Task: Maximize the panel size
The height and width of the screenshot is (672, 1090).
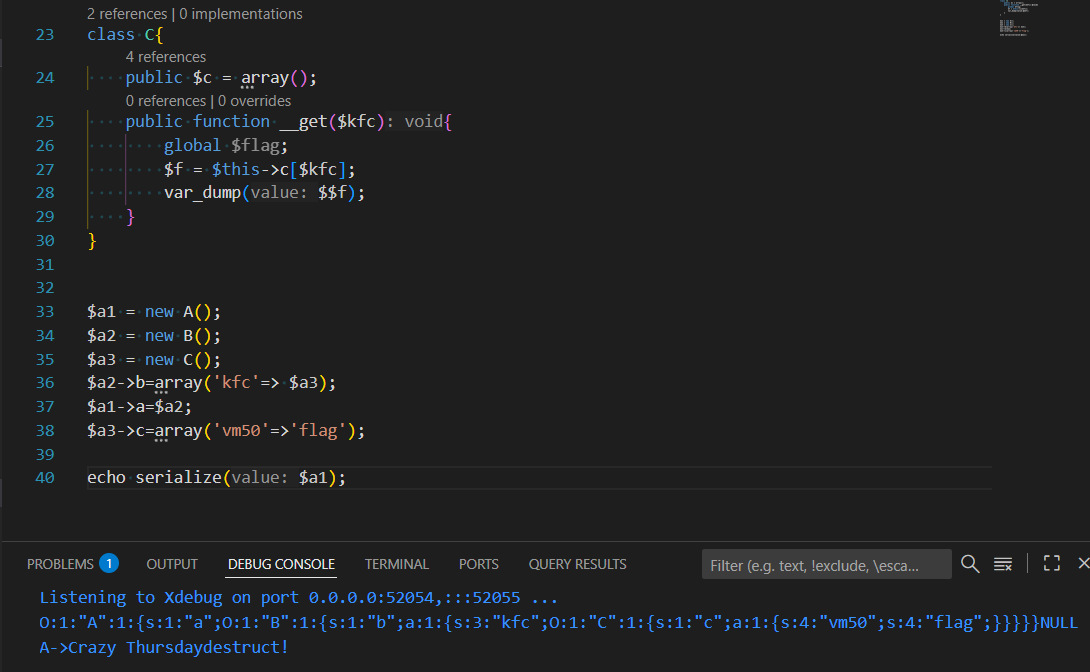Action: coord(1052,564)
